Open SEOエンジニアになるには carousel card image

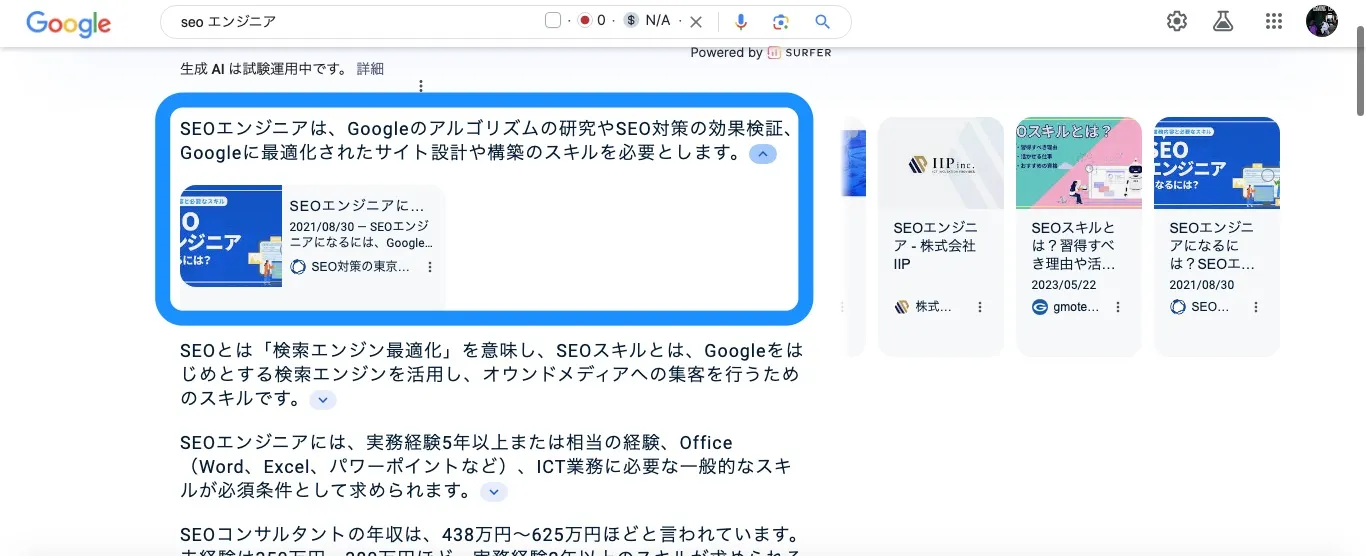(1217, 163)
